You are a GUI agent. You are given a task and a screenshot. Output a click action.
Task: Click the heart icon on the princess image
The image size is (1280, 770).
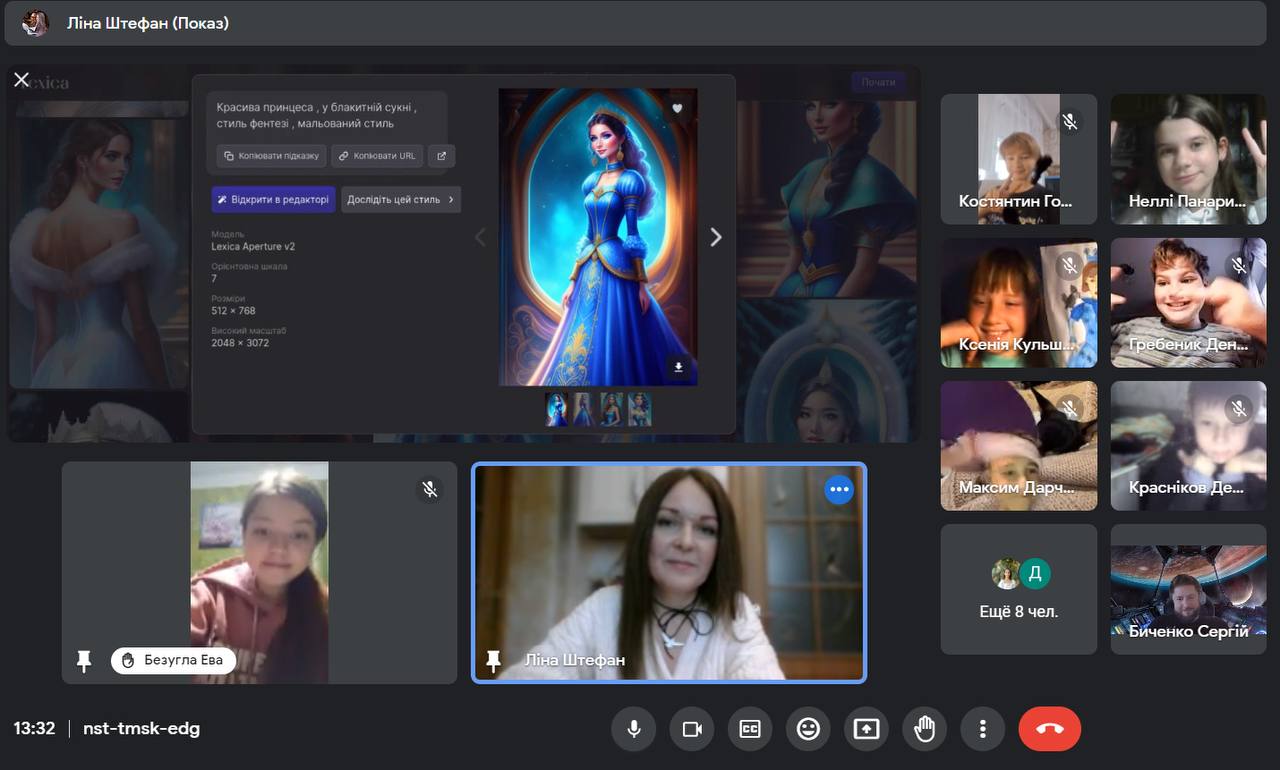677,108
